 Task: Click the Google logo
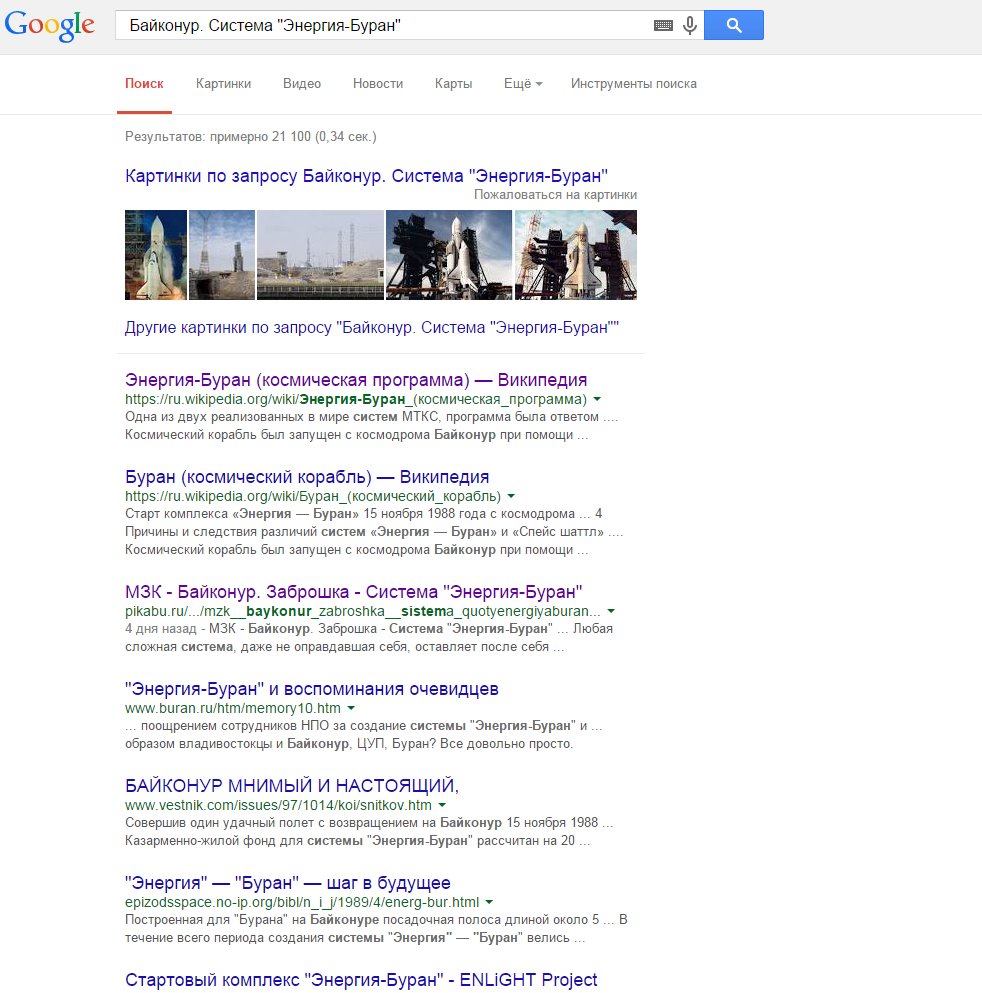(50, 26)
